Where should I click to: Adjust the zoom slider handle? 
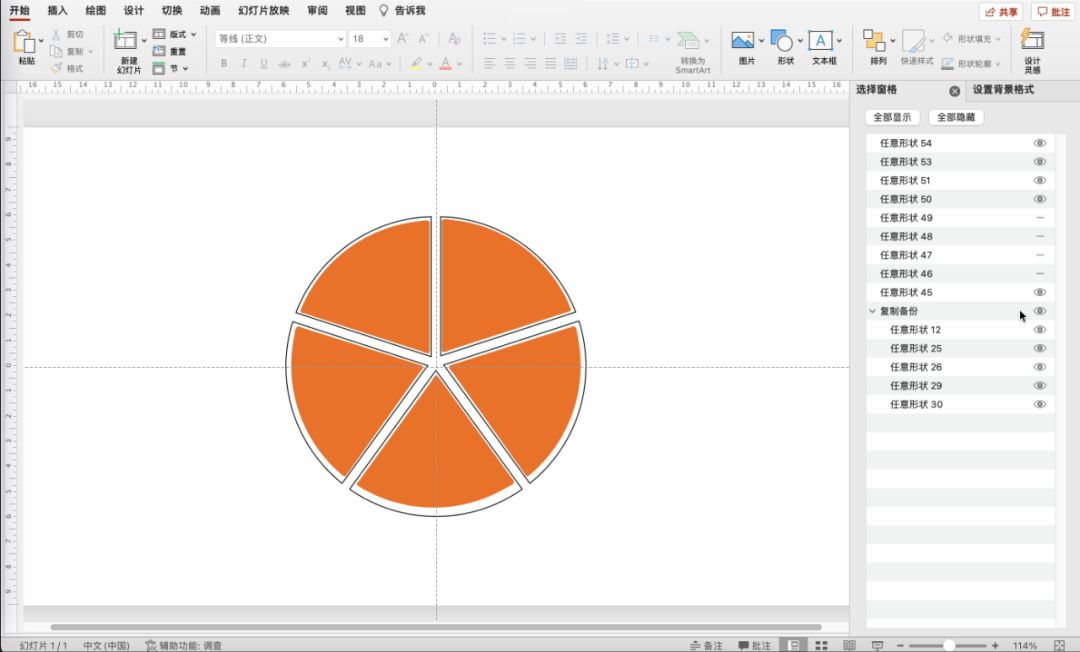pos(948,645)
